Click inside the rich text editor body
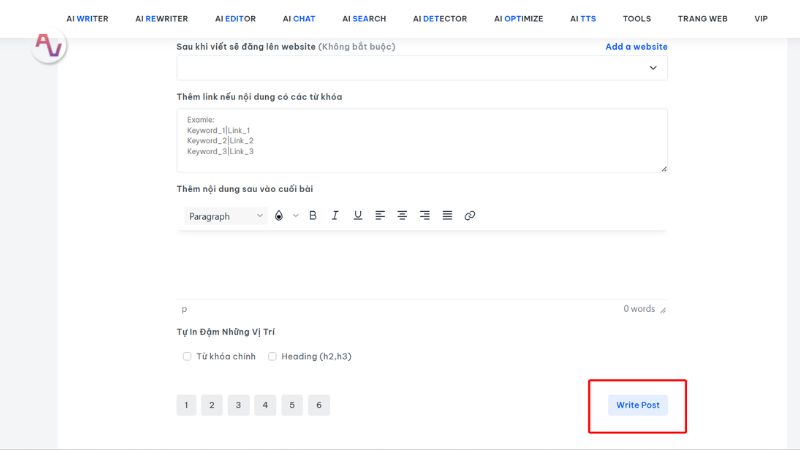Image resolution: width=800 pixels, height=450 pixels. pos(422,264)
